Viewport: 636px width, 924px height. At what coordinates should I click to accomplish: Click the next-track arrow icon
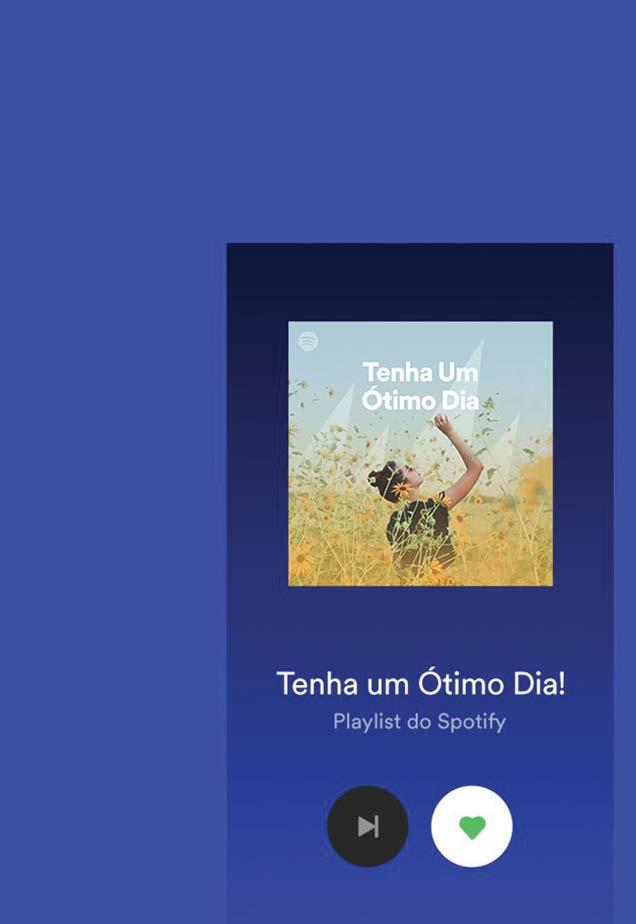[x=368, y=826]
